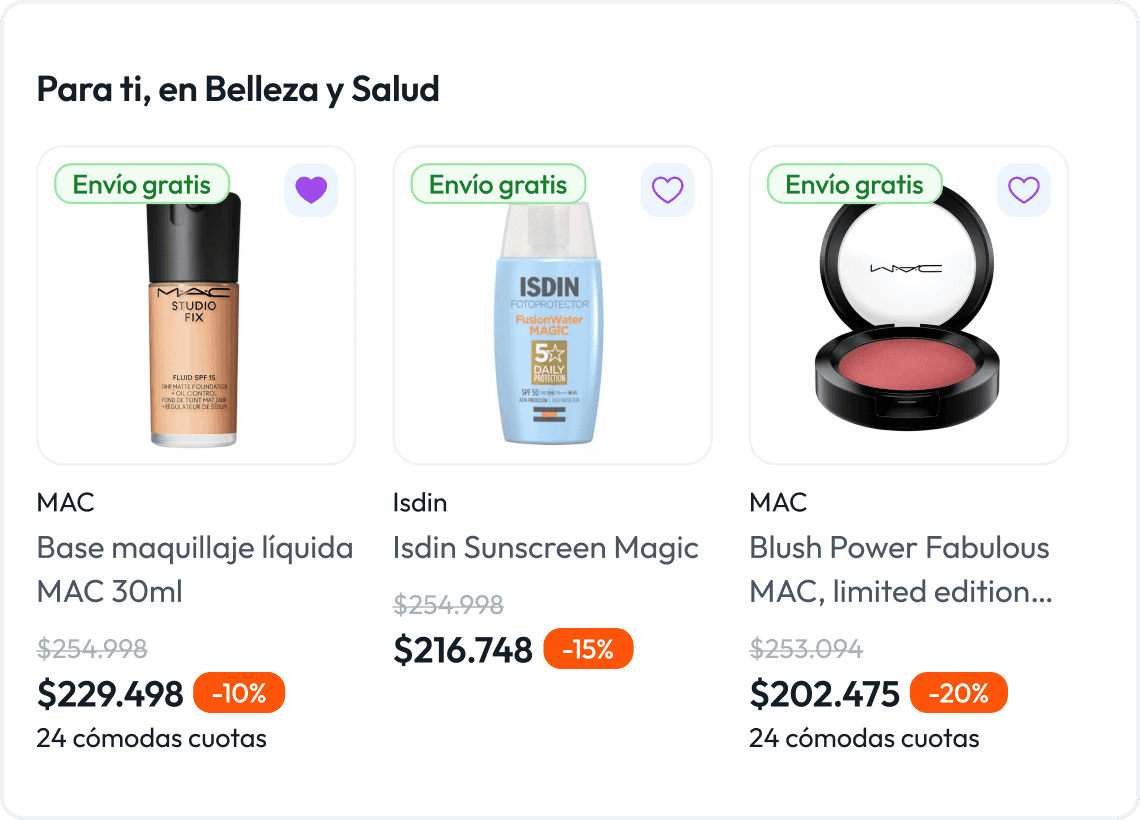Click the MAC Studio Fix product image
The width and height of the screenshot is (1140, 820).
[x=195, y=305]
